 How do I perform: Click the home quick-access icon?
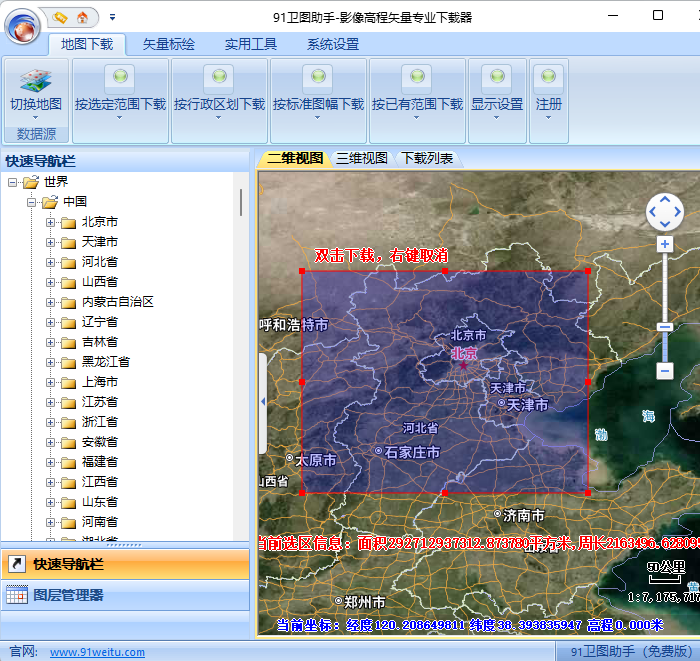(83, 17)
